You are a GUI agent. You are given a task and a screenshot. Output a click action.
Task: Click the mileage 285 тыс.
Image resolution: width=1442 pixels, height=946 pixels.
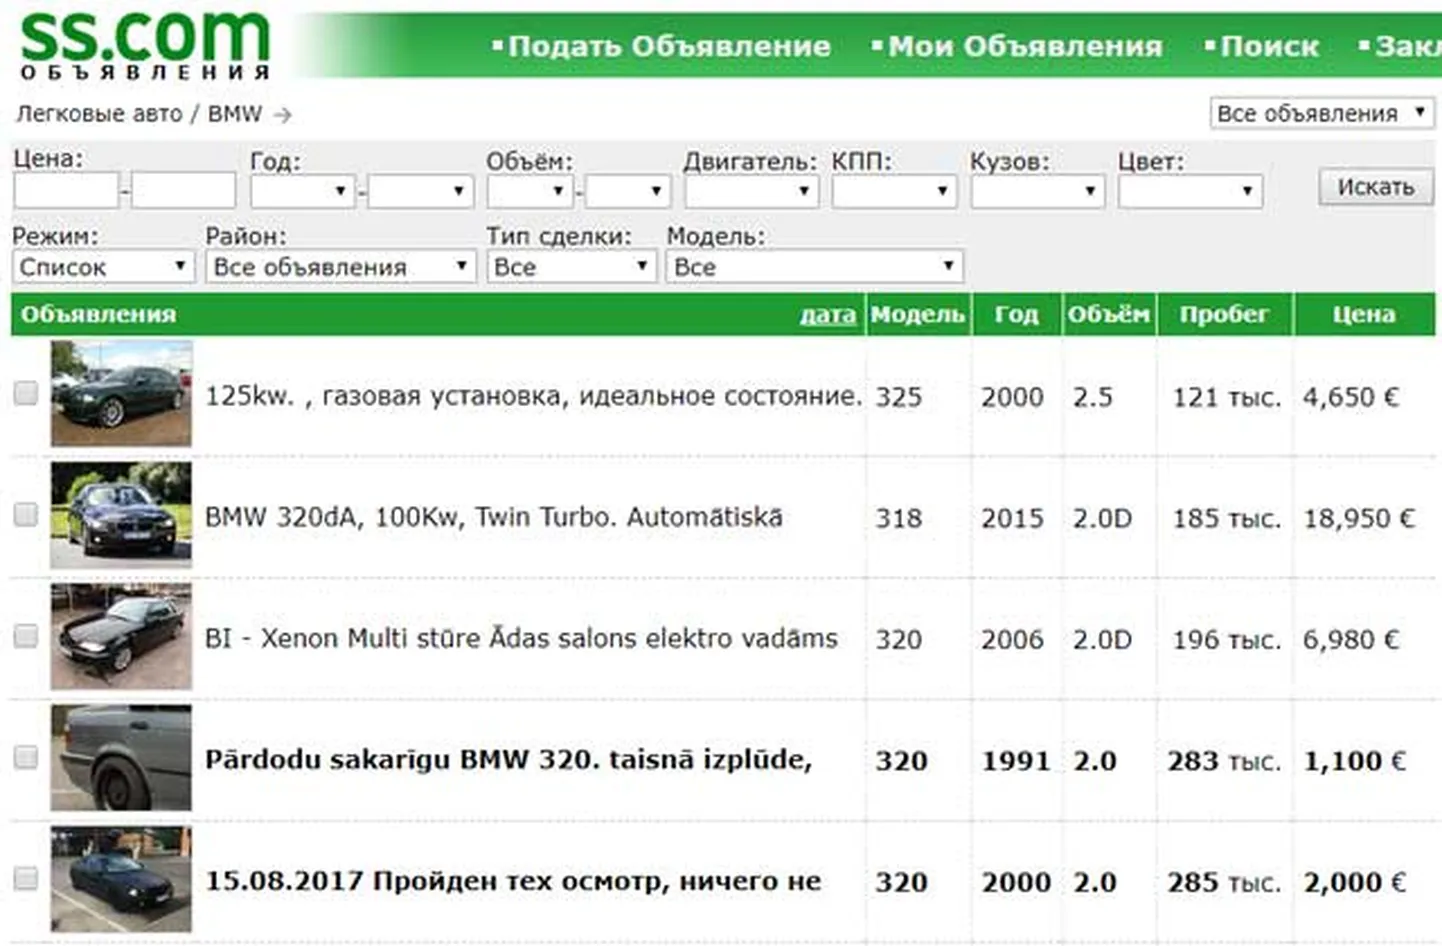1224,882
